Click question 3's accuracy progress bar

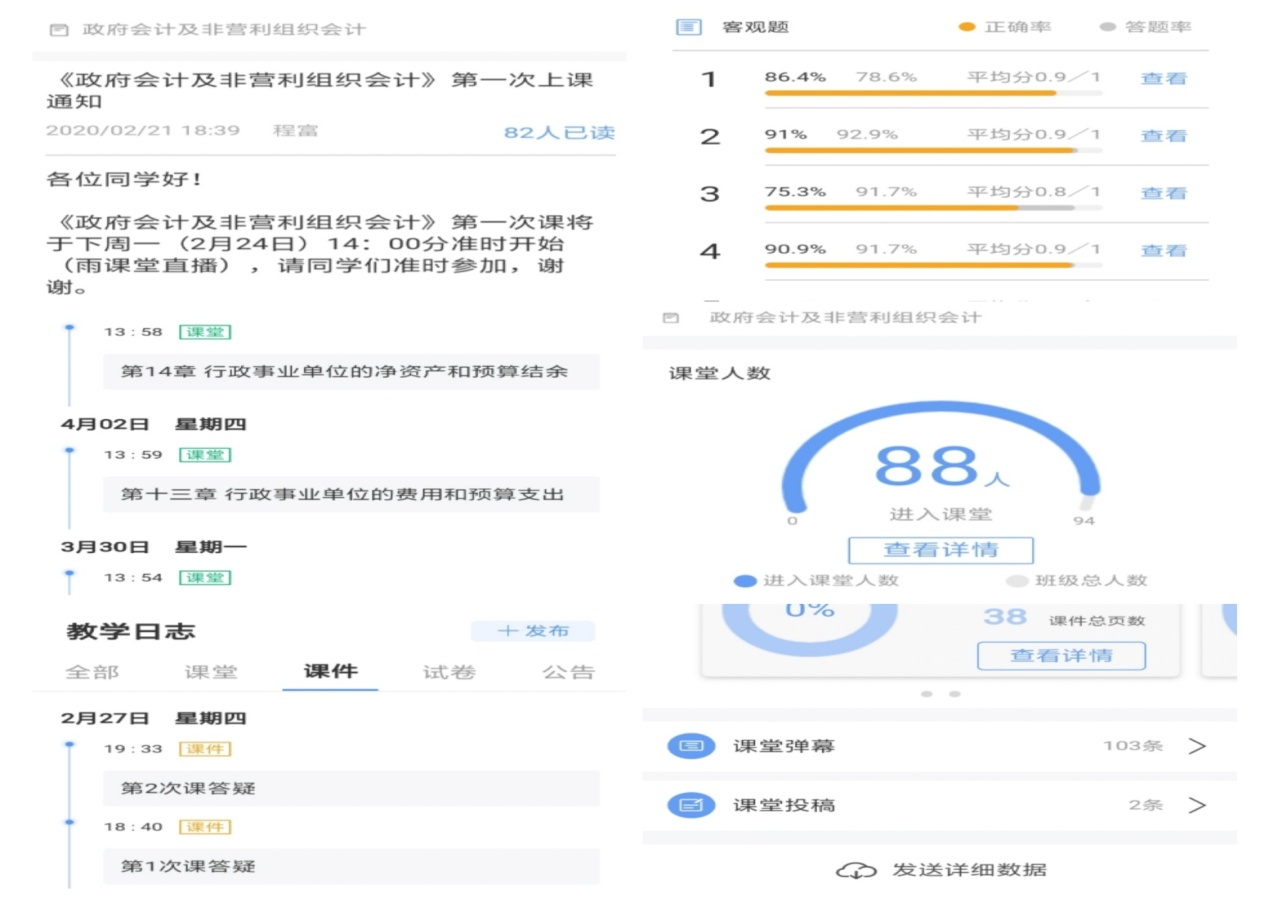(x=933, y=208)
